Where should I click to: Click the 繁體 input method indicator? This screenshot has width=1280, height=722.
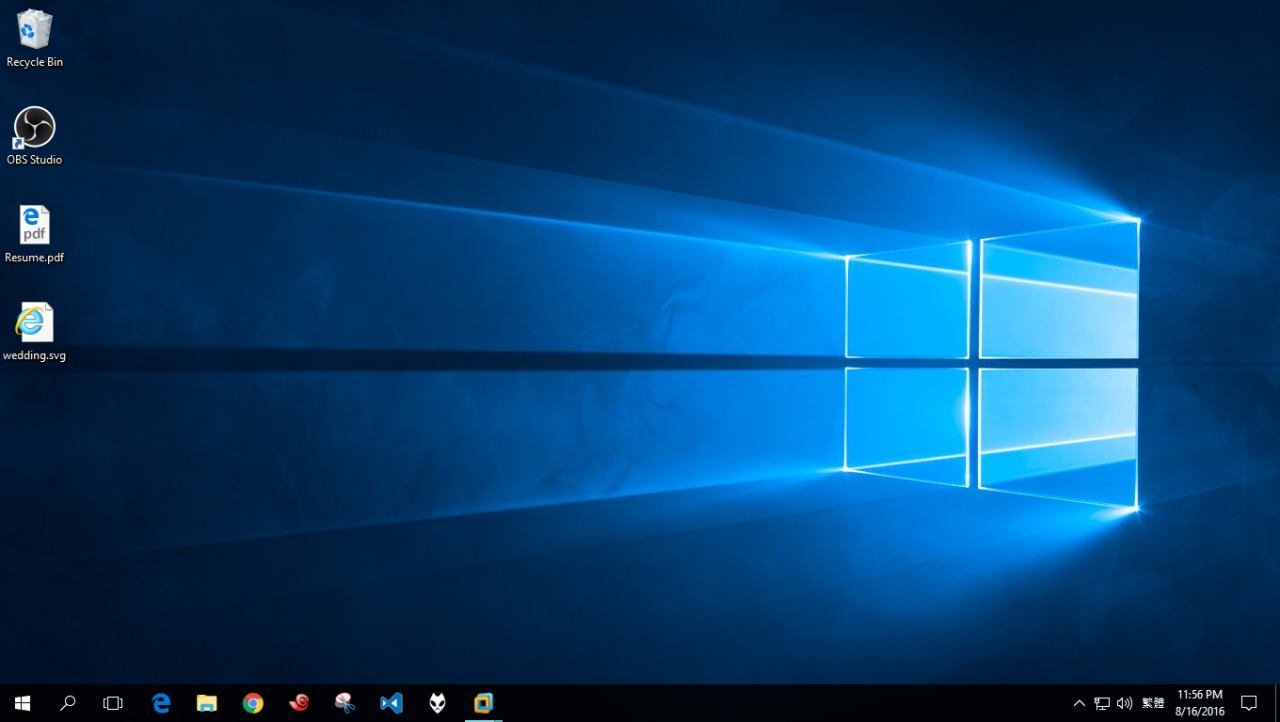[1153, 703]
